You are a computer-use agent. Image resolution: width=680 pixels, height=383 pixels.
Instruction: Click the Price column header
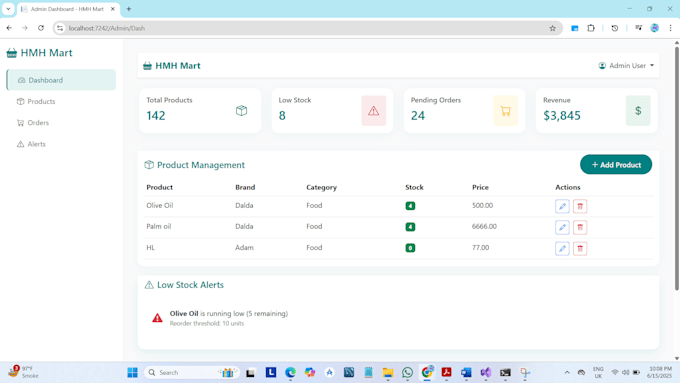(480, 187)
